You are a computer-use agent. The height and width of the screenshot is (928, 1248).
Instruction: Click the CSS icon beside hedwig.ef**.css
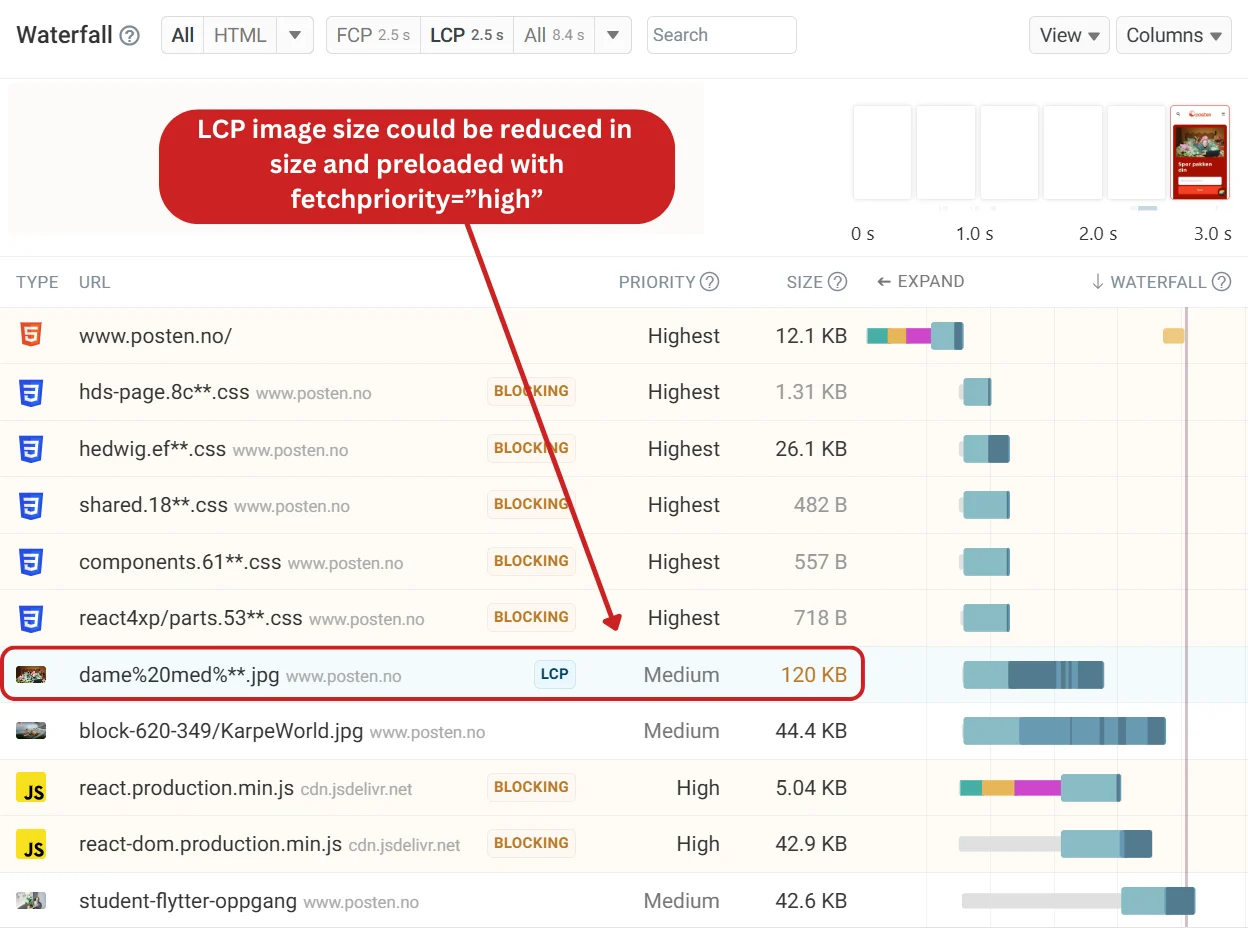point(31,449)
